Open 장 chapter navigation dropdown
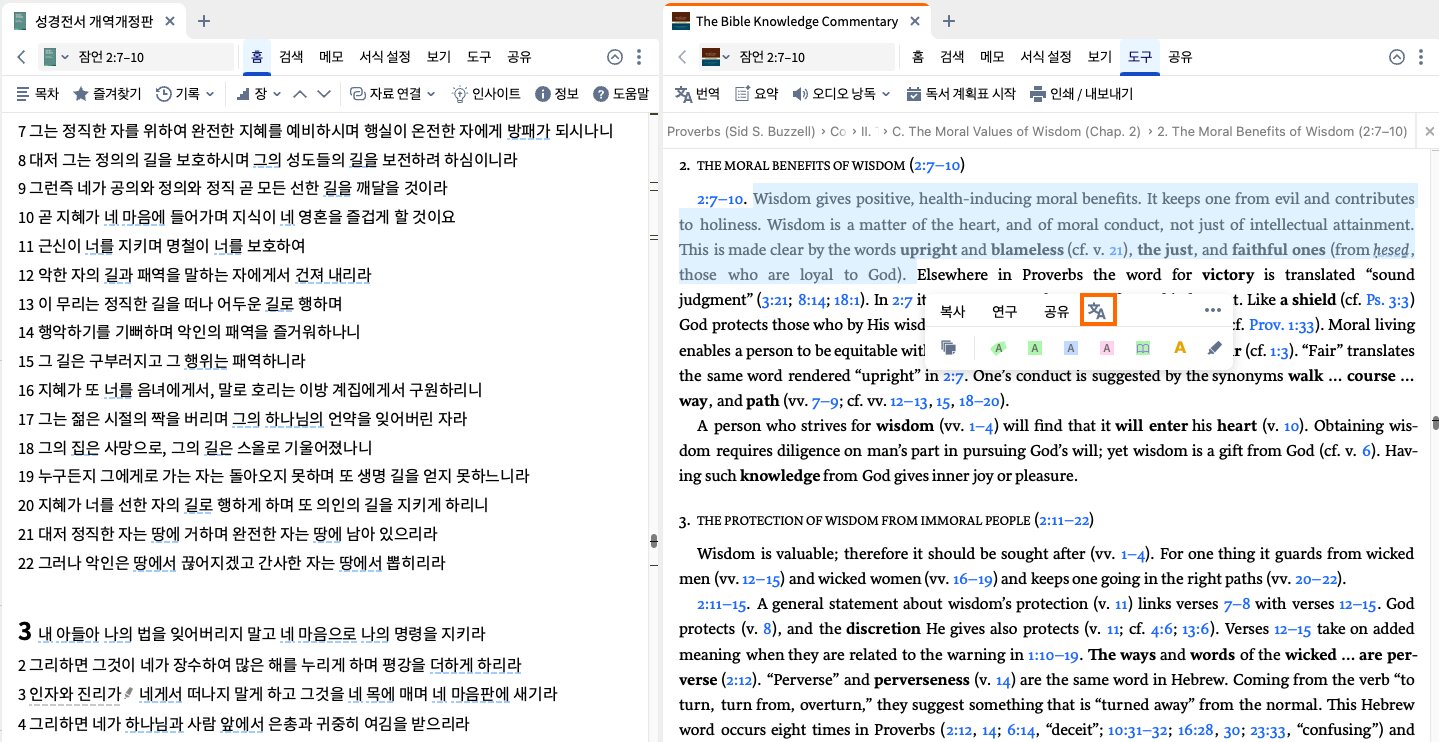The height and width of the screenshot is (742, 1439). [258, 94]
